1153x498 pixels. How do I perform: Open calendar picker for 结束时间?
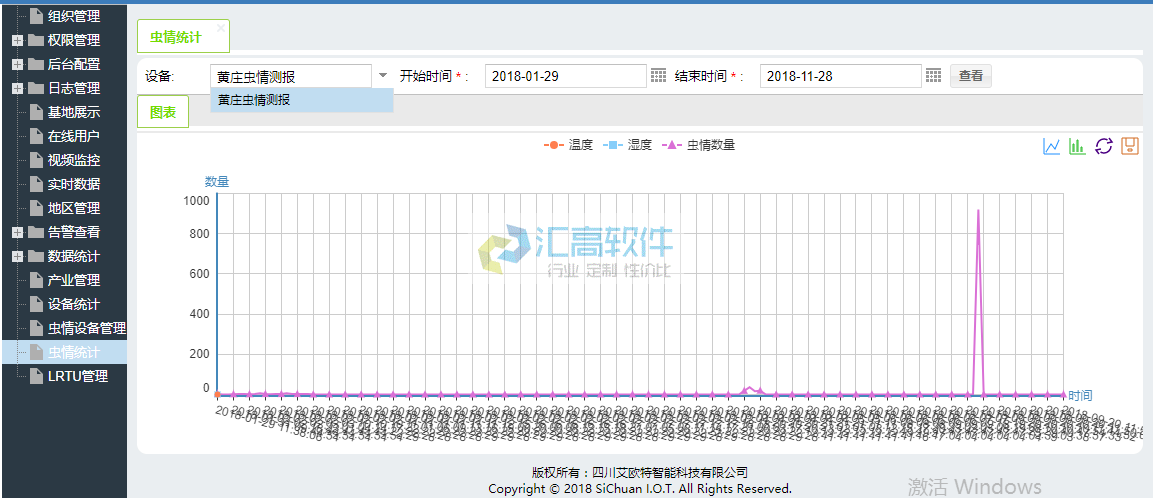(933, 76)
